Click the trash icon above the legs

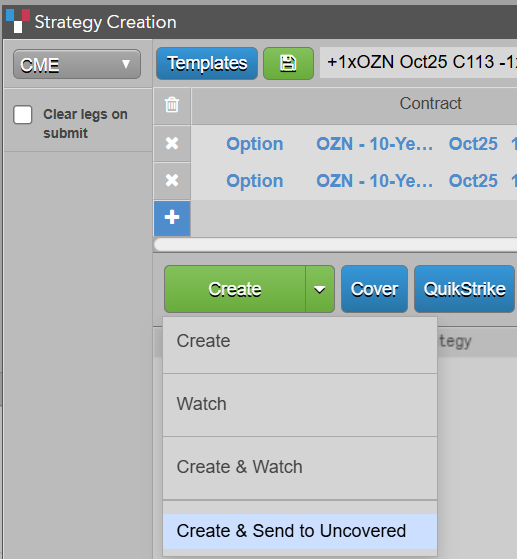pos(172,105)
